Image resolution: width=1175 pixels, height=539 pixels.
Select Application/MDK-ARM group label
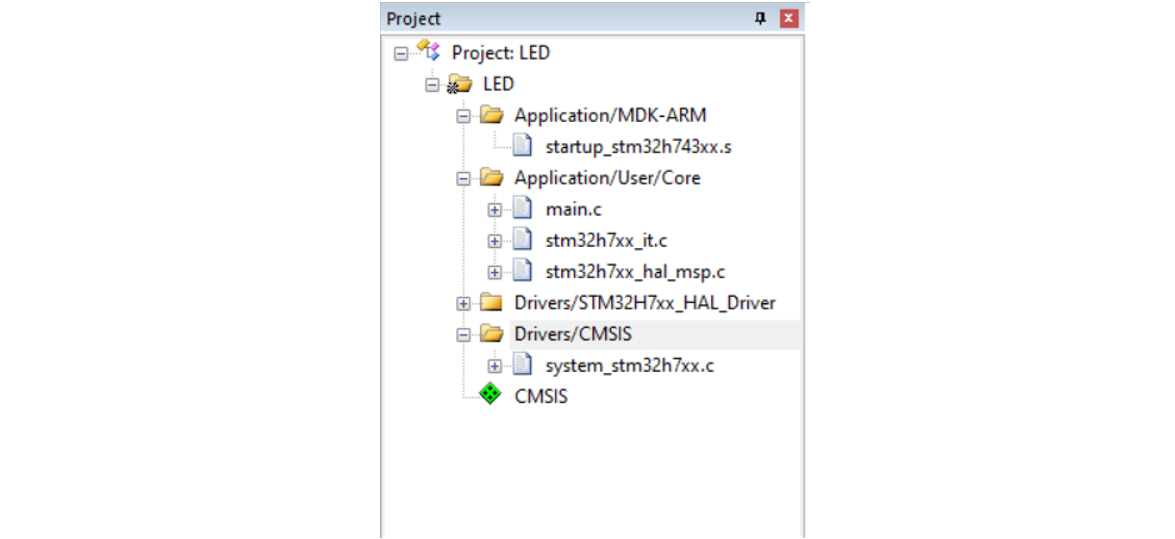coord(611,115)
